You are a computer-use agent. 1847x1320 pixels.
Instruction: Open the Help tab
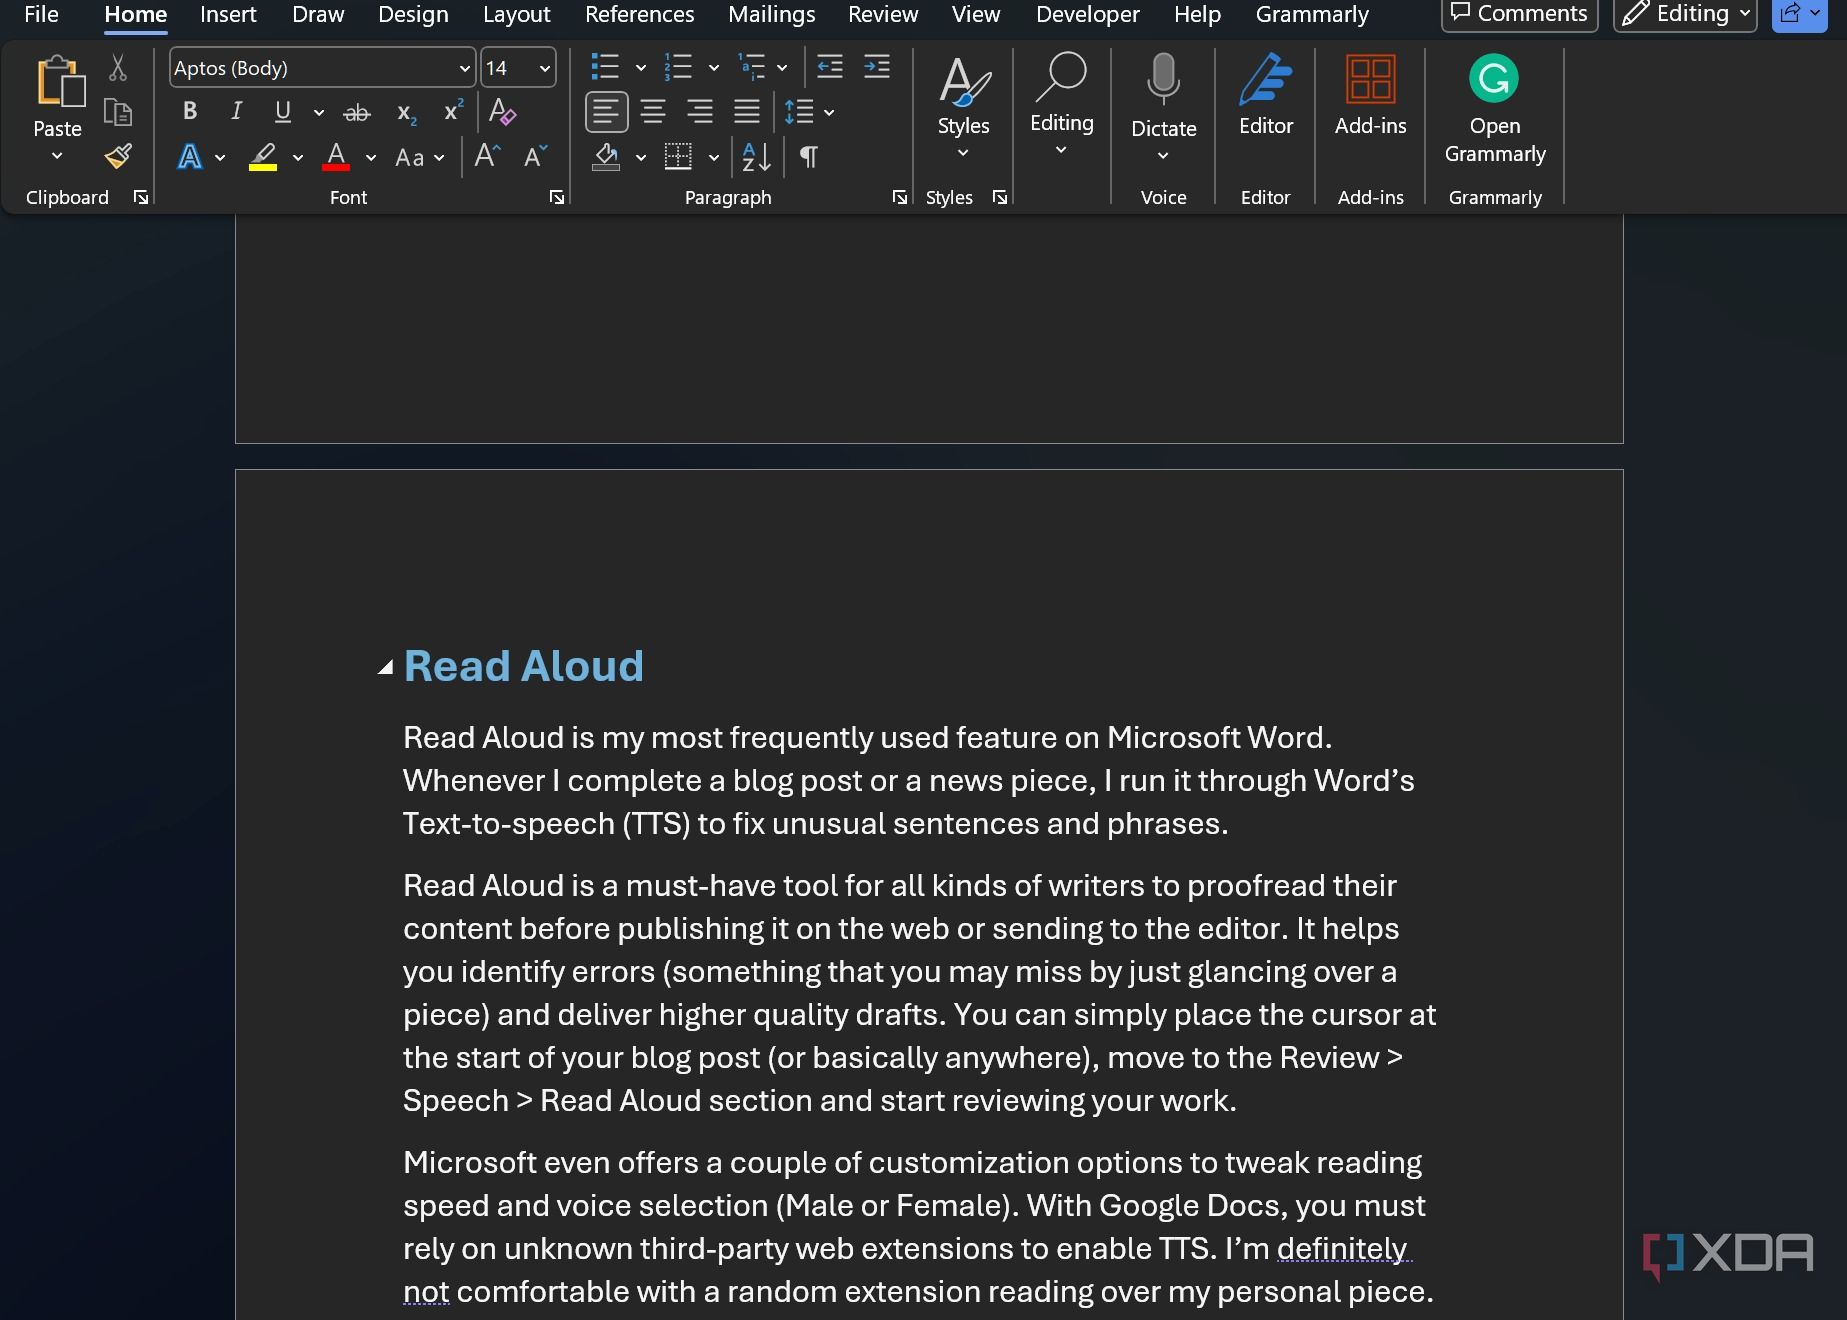tap(1197, 14)
